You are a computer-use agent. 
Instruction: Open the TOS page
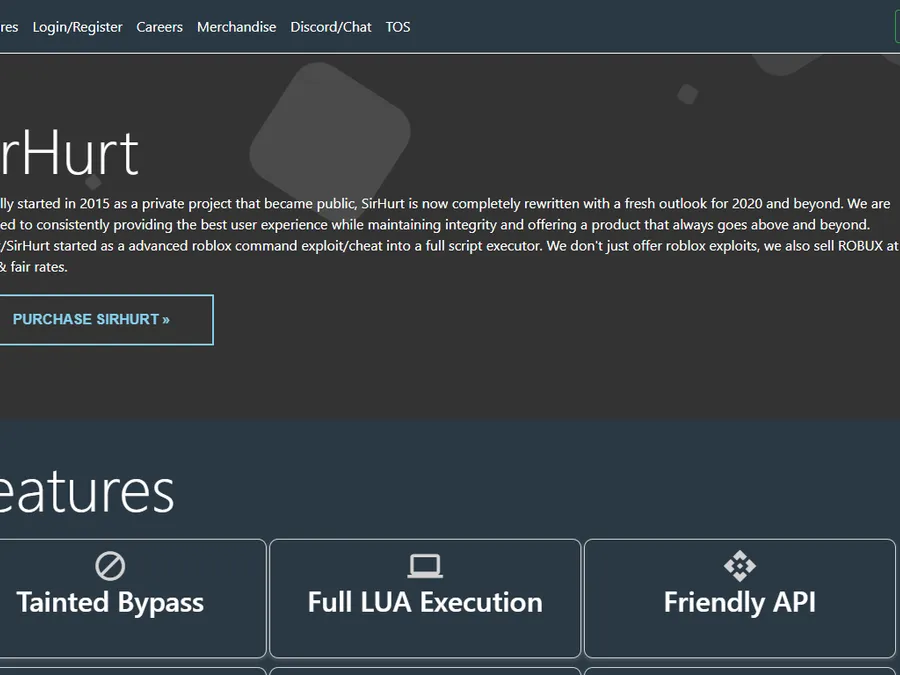[398, 27]
